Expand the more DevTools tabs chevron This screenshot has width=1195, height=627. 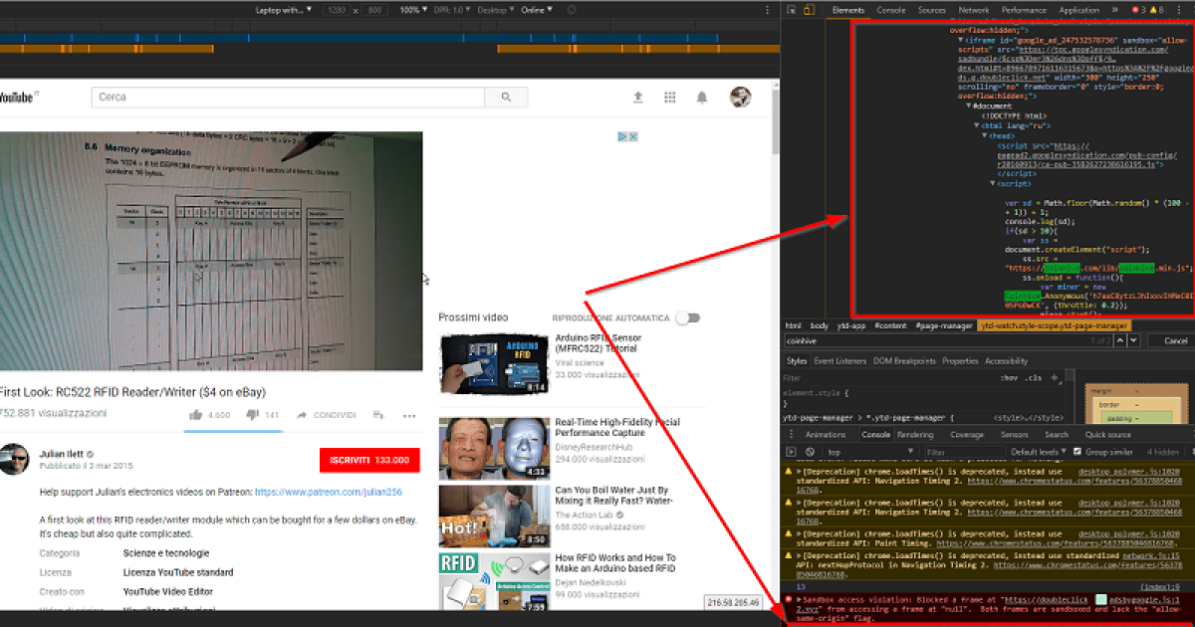coord(1115,10)
